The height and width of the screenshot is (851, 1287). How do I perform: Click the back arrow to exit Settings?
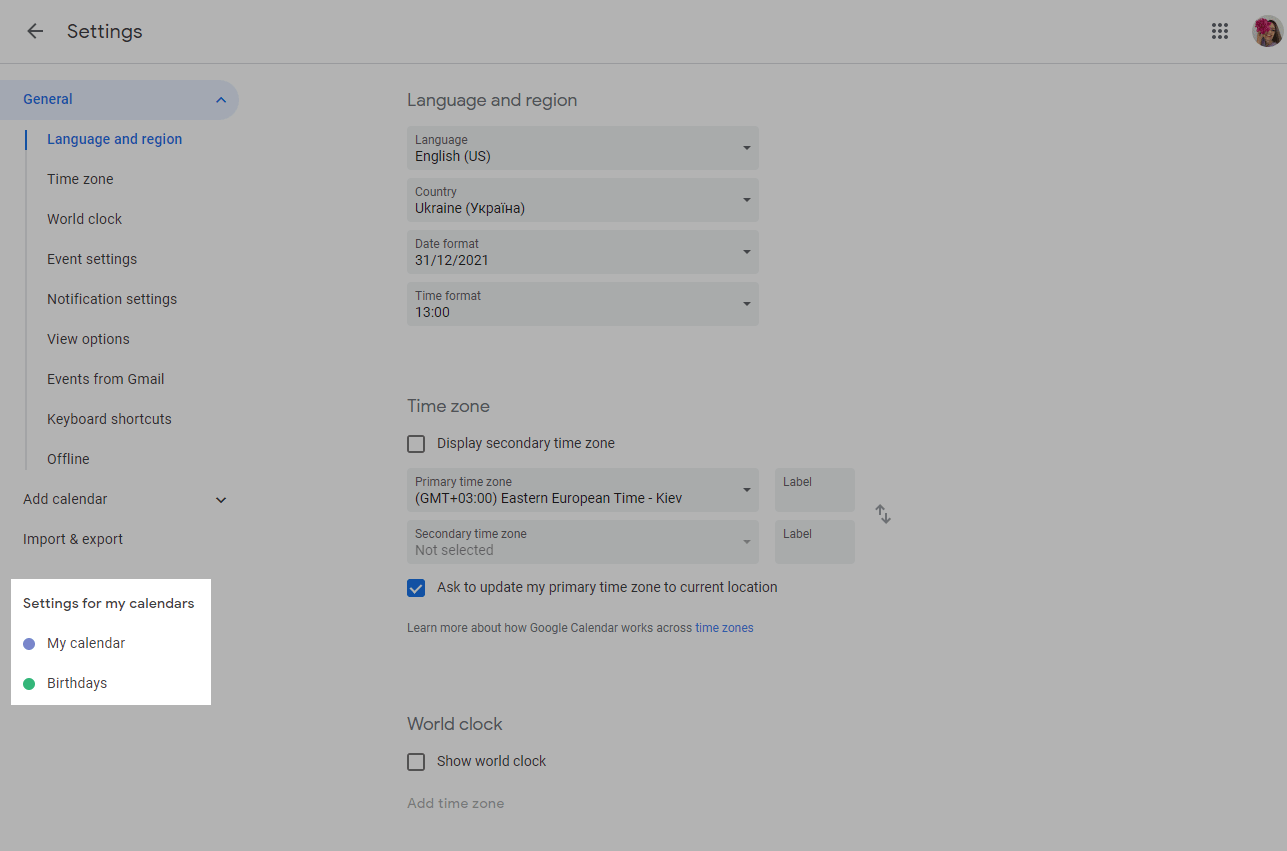(x=35, y=31)
